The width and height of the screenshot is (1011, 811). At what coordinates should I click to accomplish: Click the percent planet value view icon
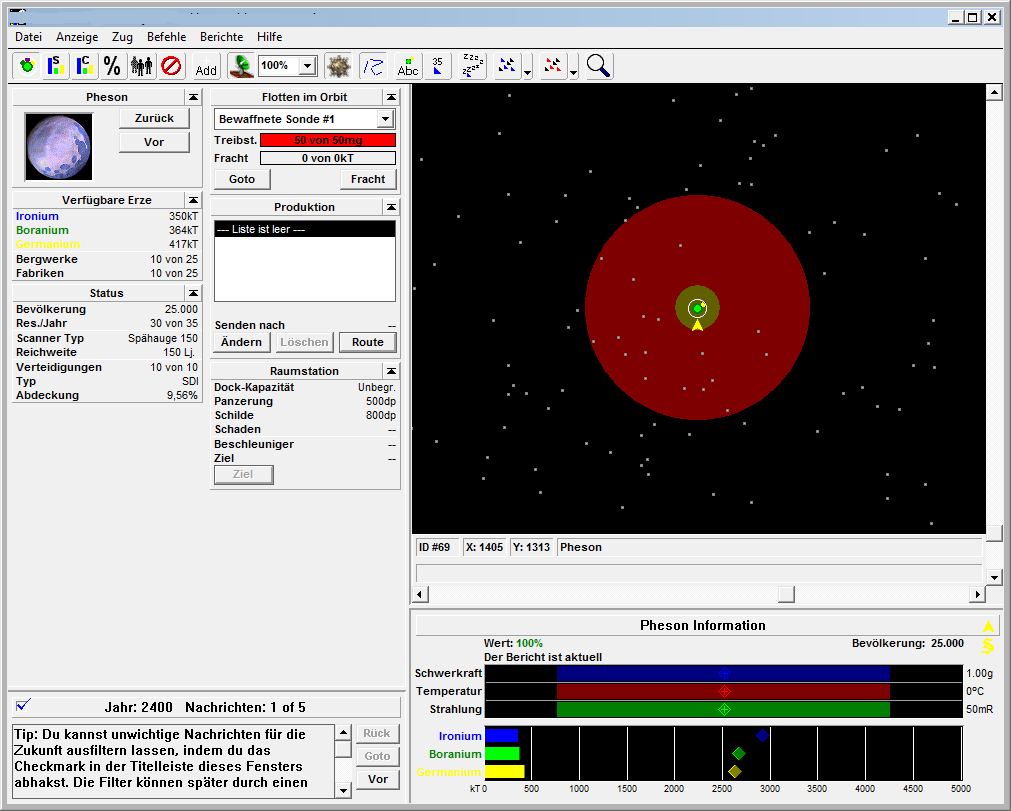coord(112,66)
